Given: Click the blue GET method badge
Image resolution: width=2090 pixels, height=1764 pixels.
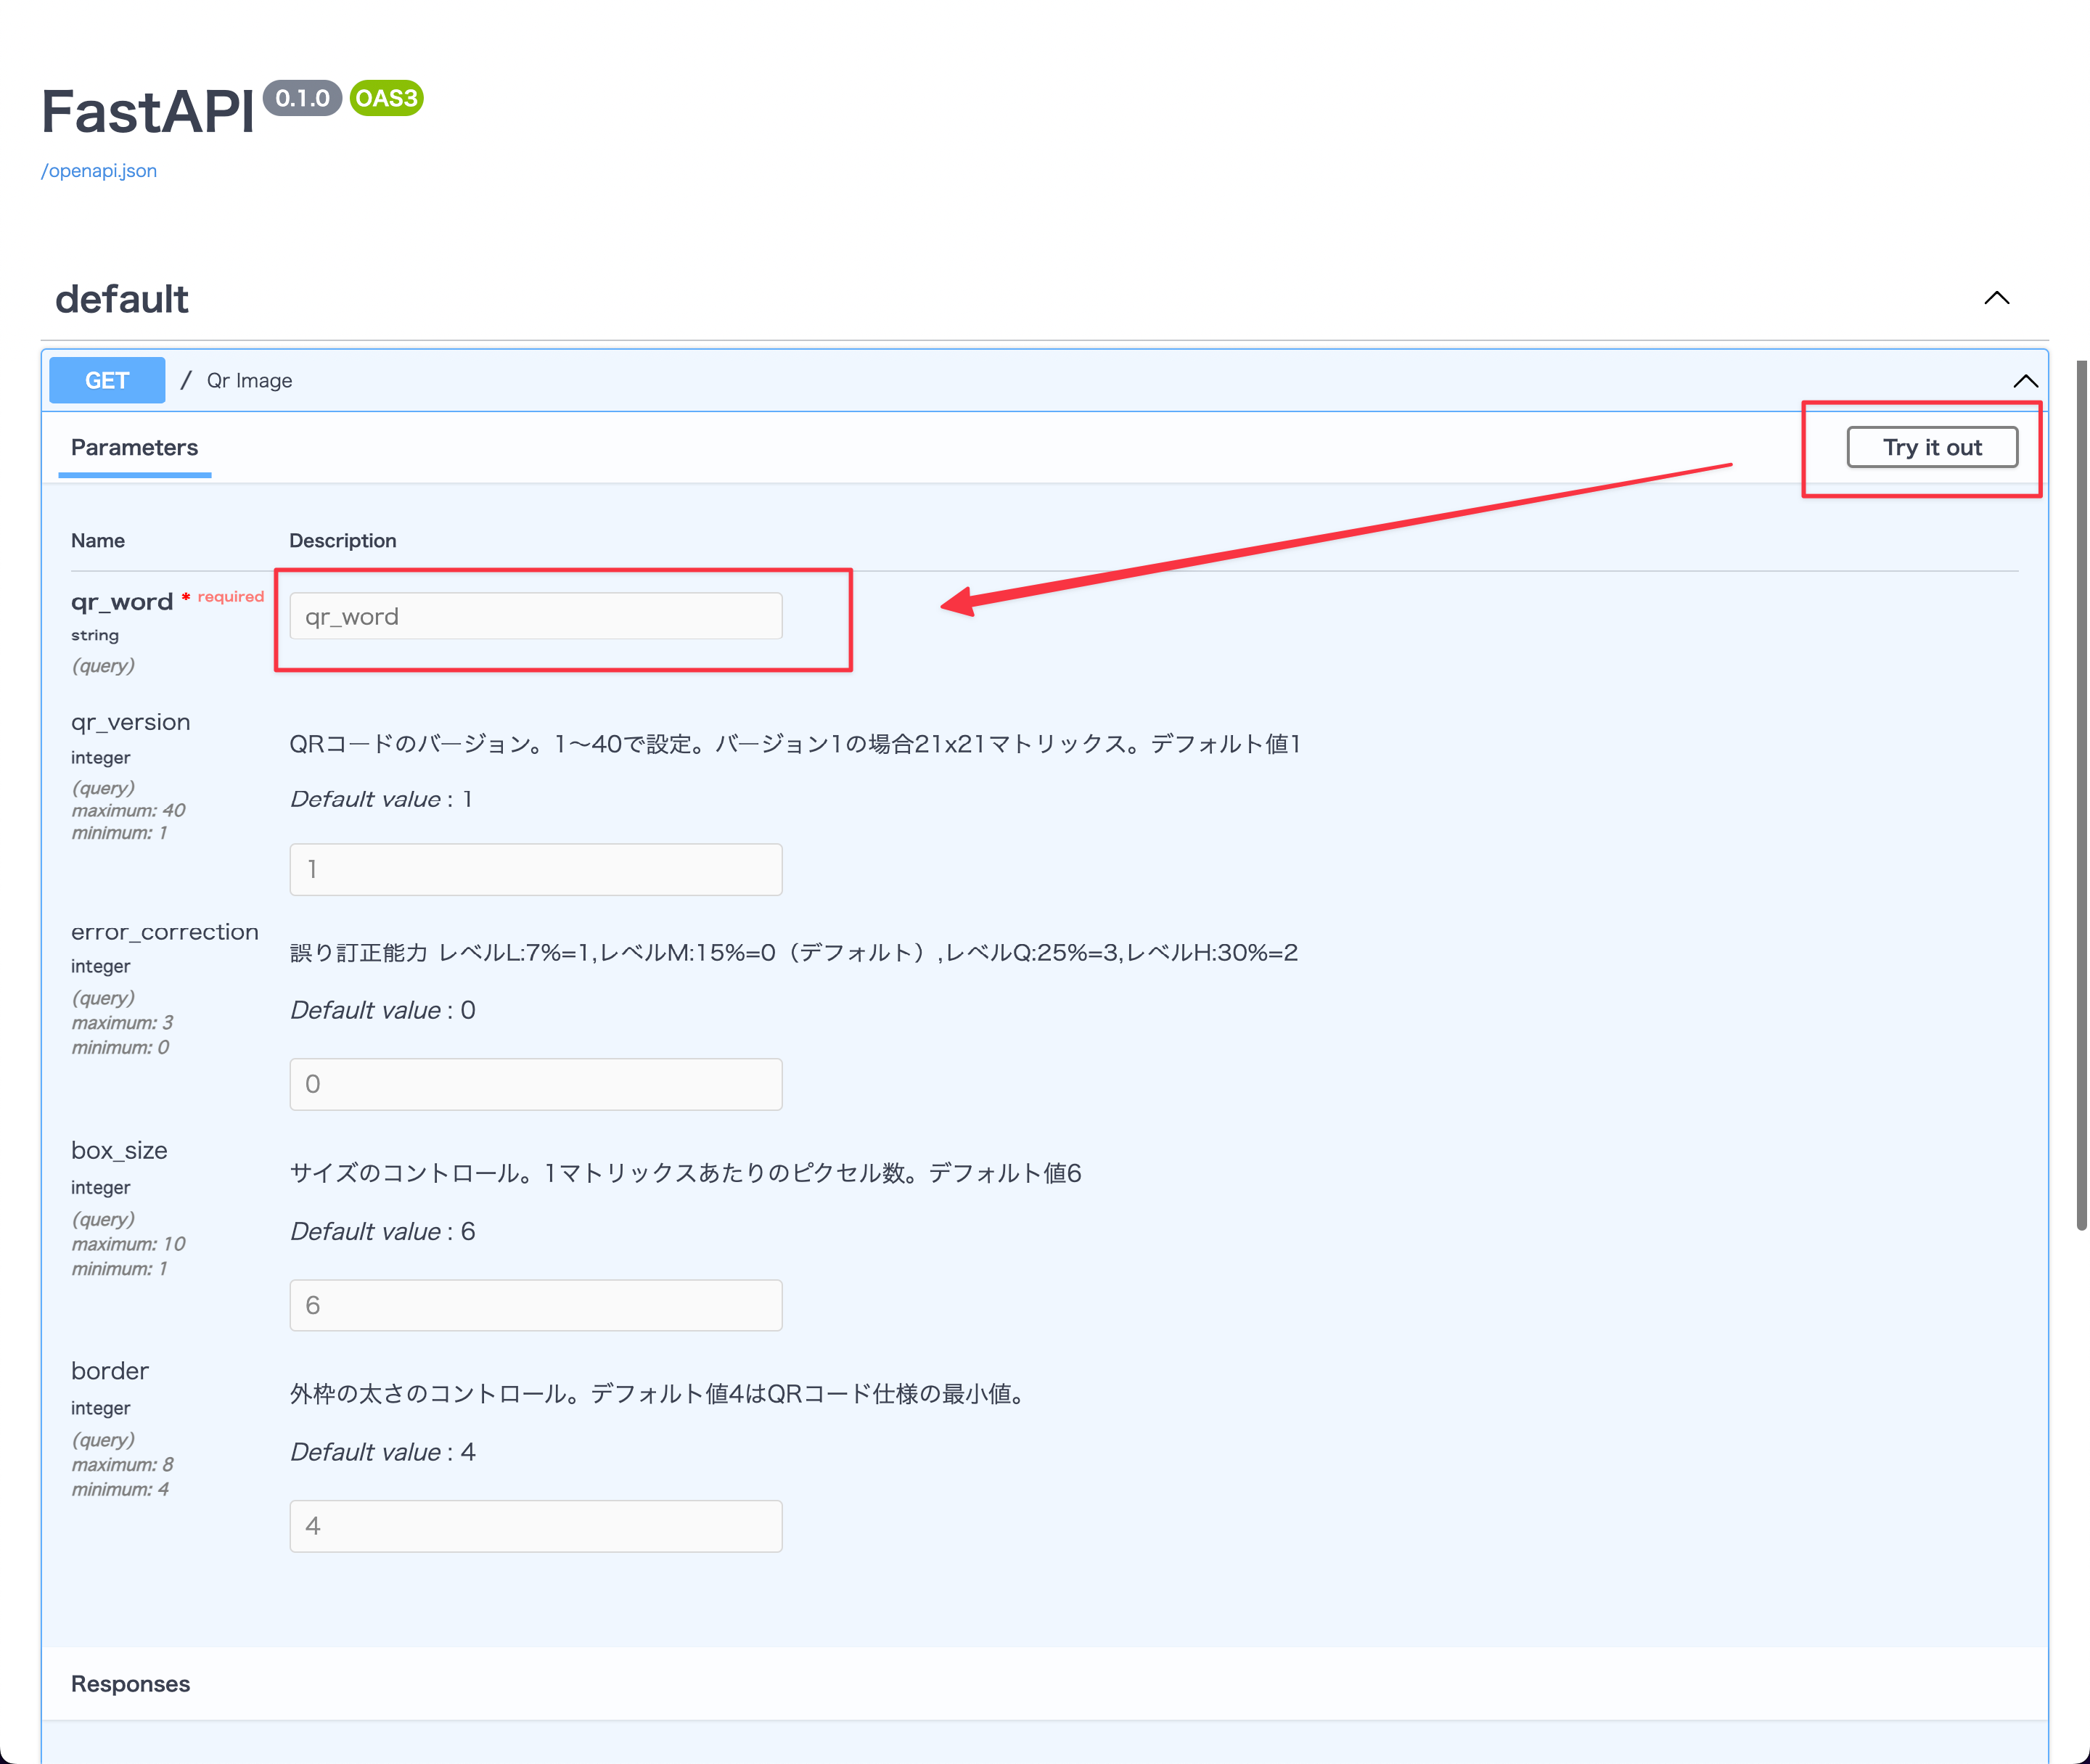Looking at the screenshot, I should (107, 381).
